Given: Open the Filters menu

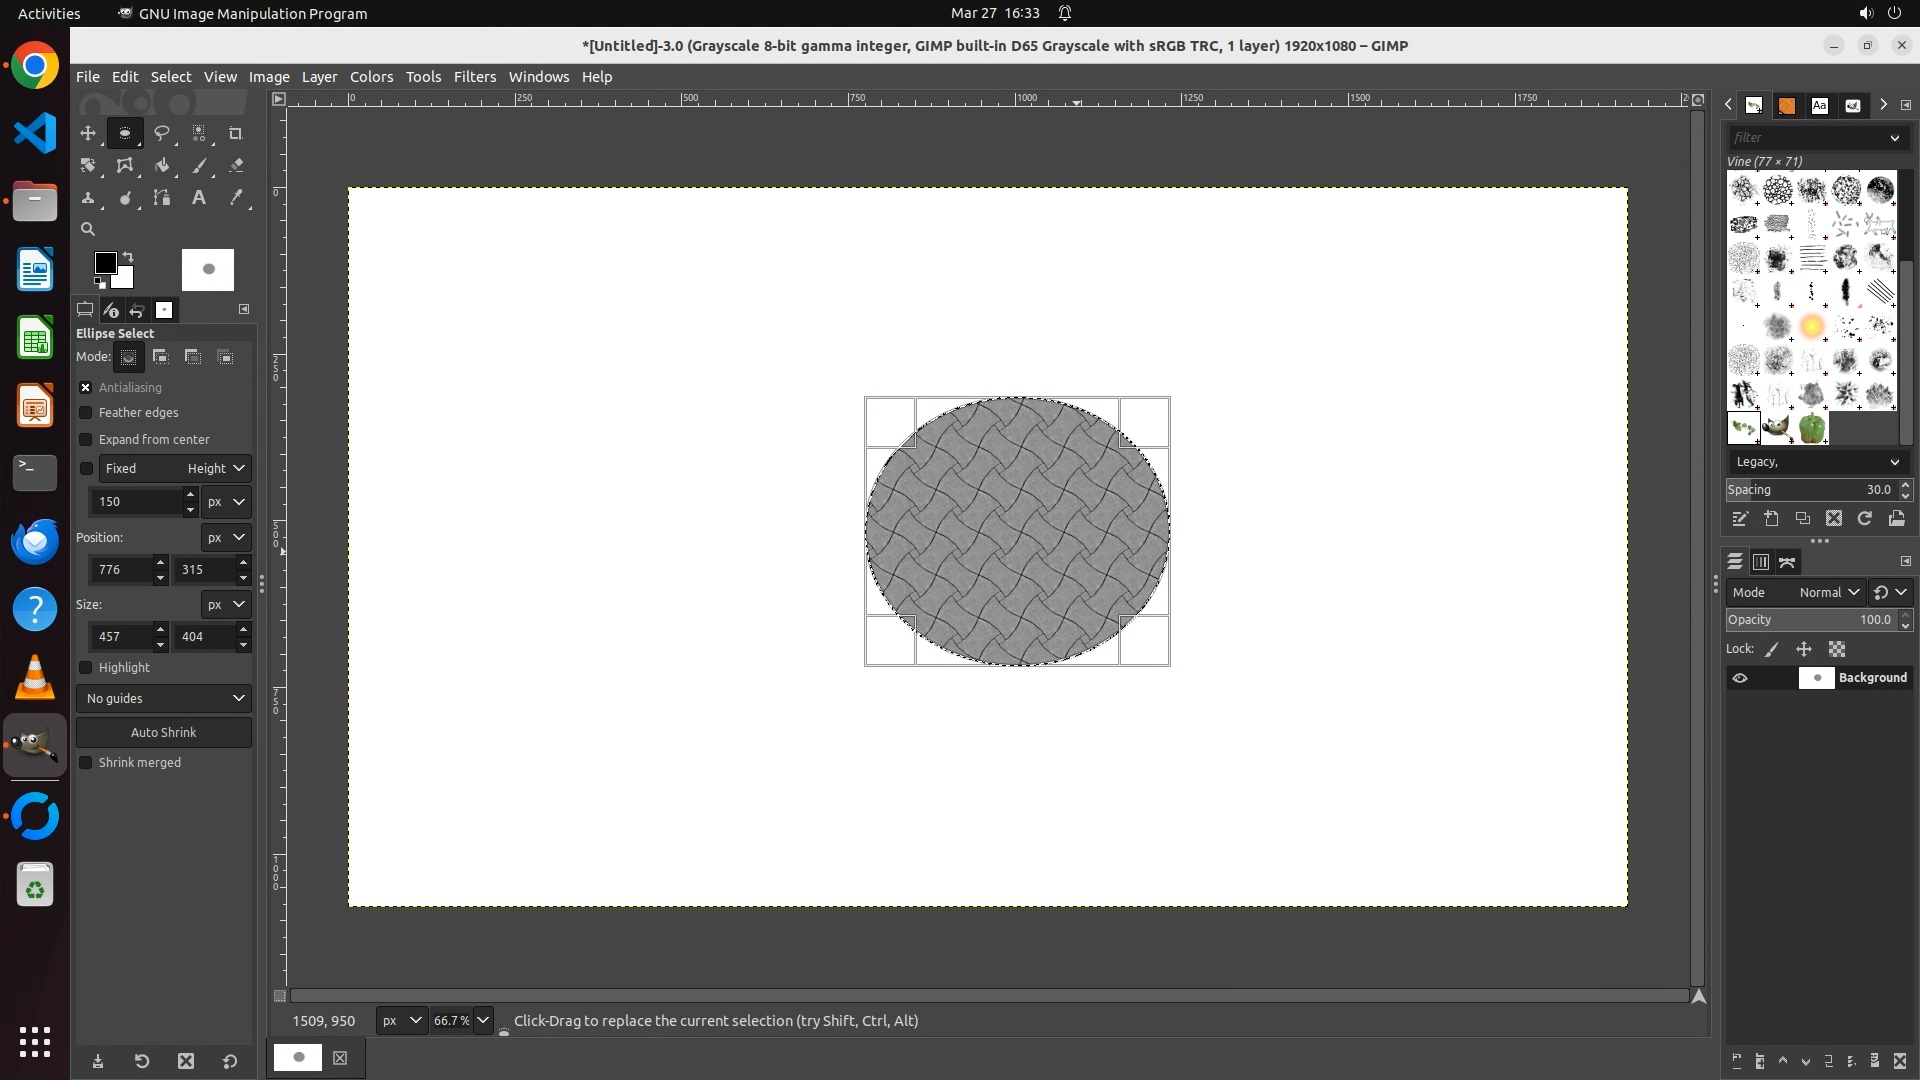Looking at the screenshot, I should [474, 77].
